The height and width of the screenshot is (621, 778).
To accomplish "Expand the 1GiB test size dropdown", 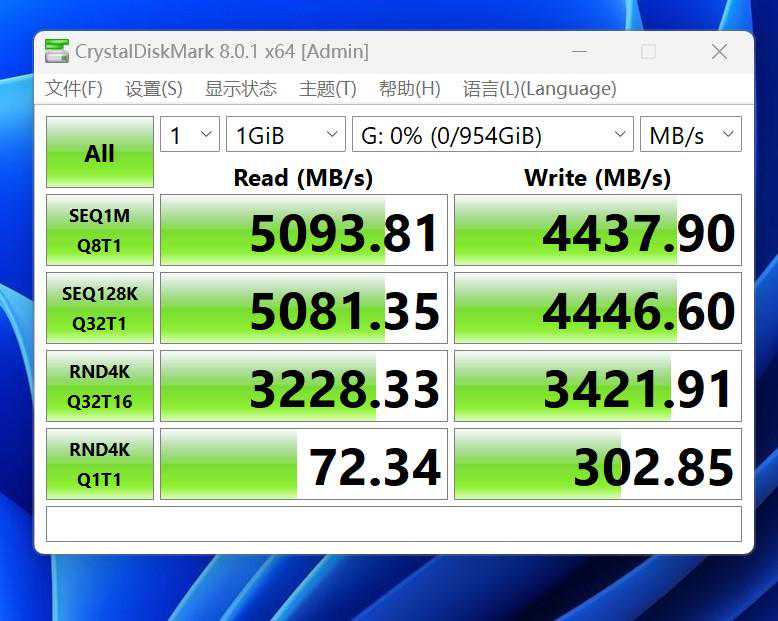I will [x=286, y=135].
